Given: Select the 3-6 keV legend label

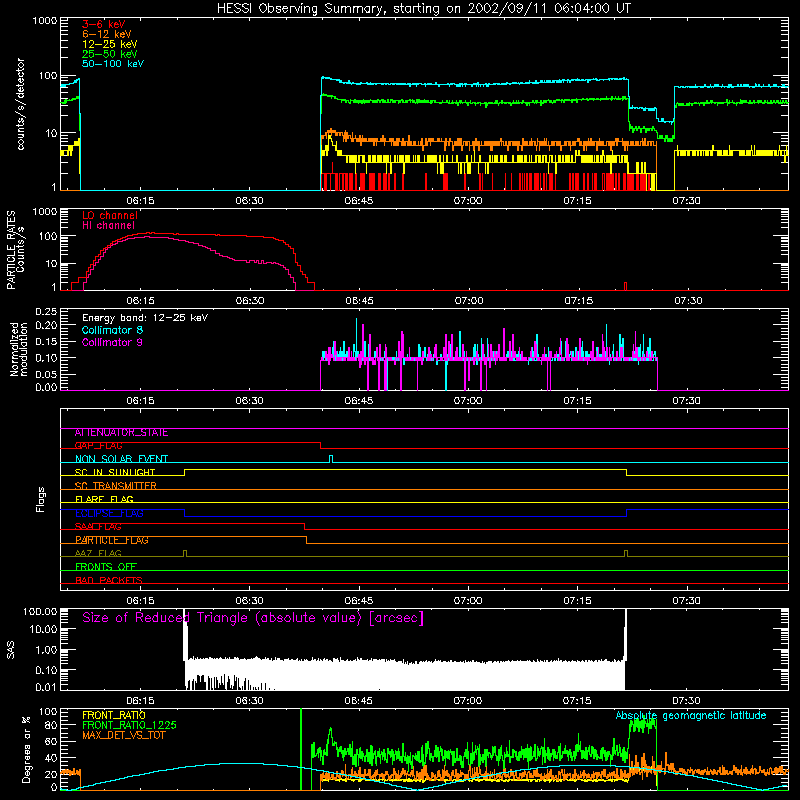Looking at the screenshot, I should click(103, 24).
